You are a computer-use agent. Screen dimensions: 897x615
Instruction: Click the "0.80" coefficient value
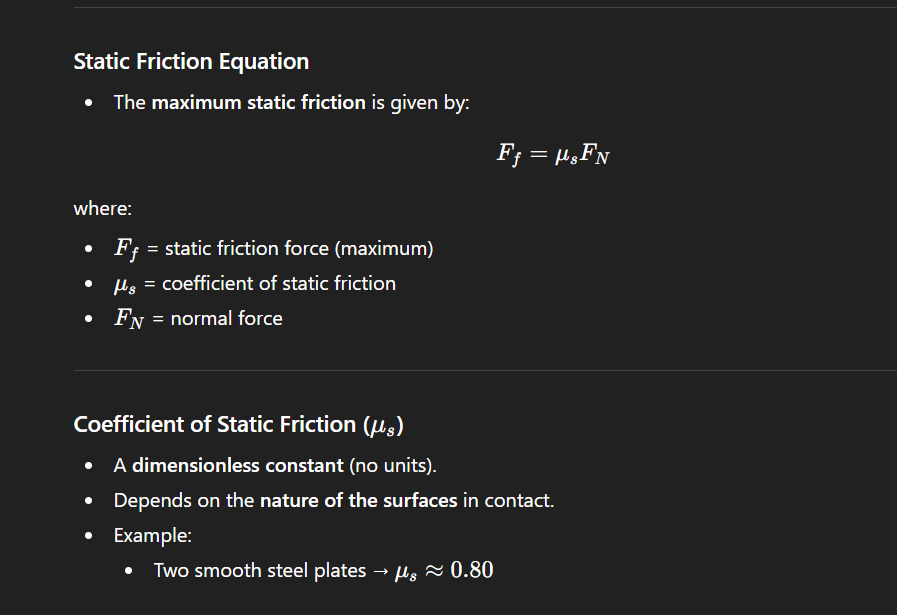pos(472,571)
